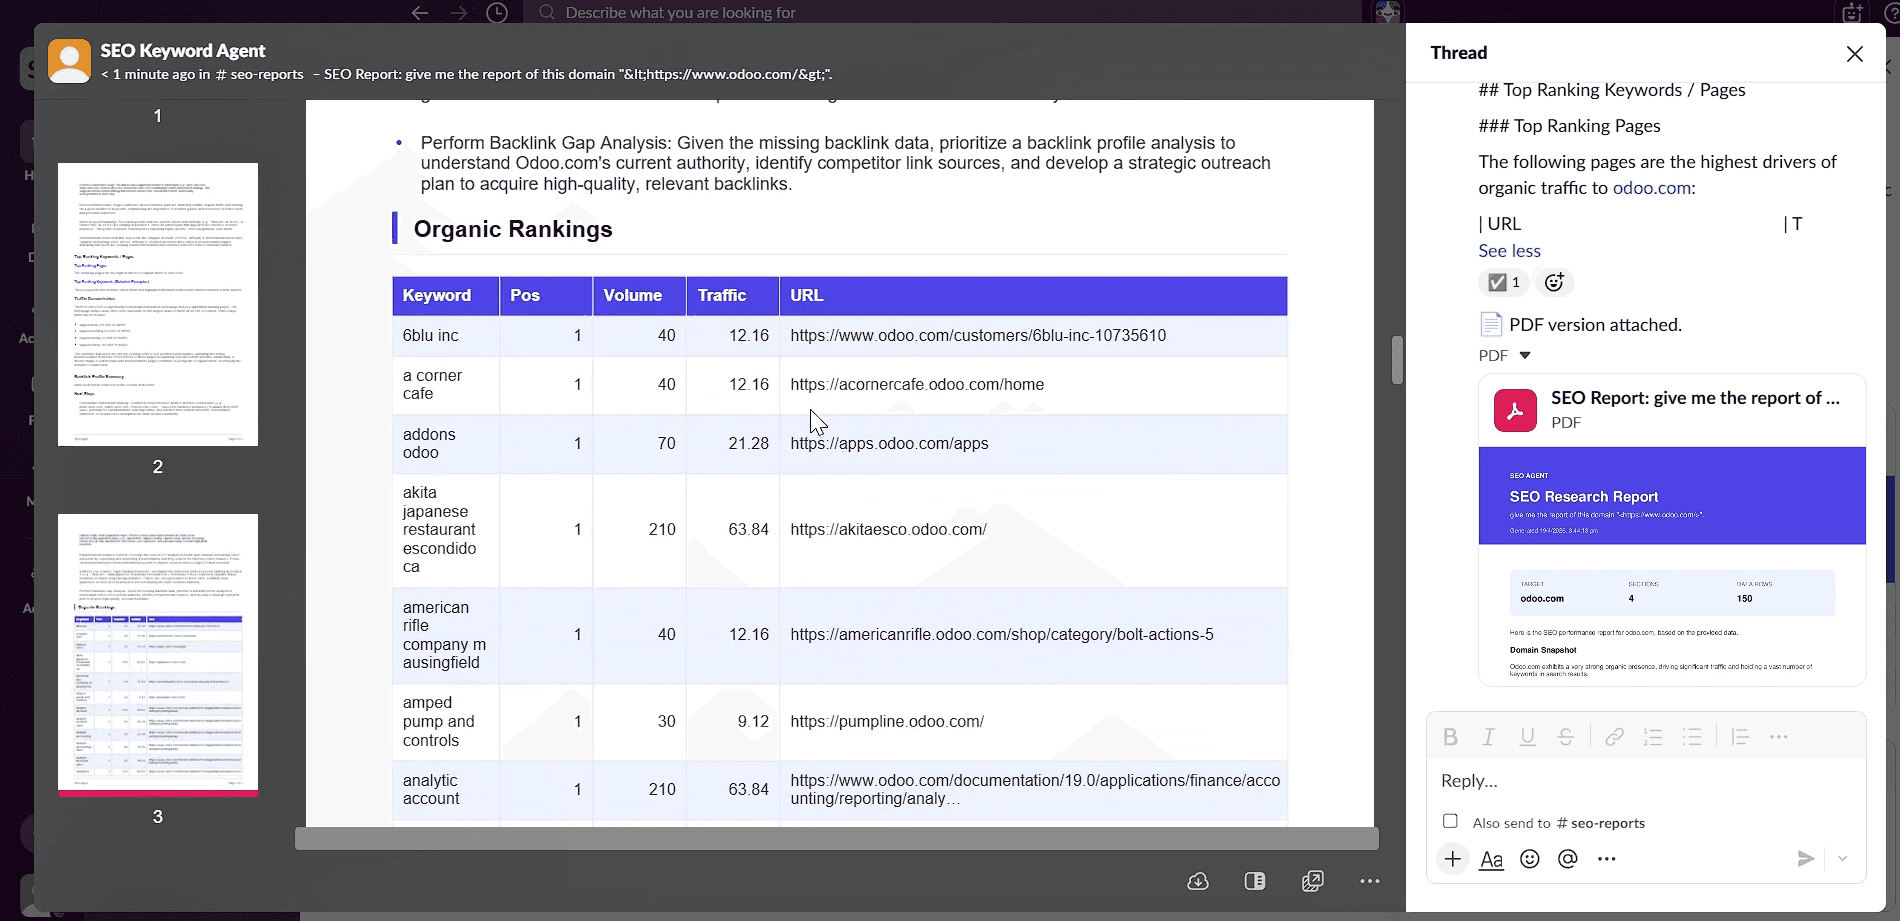This screenshot has height=921, width=1900.
Task: Click the horizontal scrollbar below the PDF
Action: pos(836,838)
